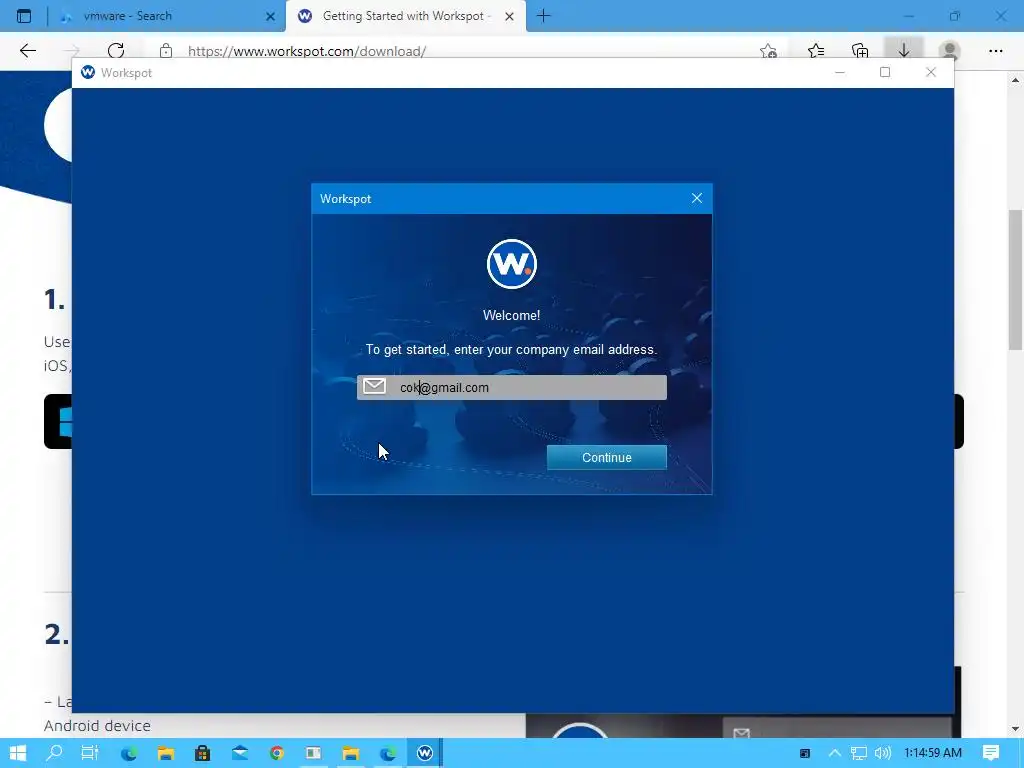Open network status tray icon

(x=858, y=753)
